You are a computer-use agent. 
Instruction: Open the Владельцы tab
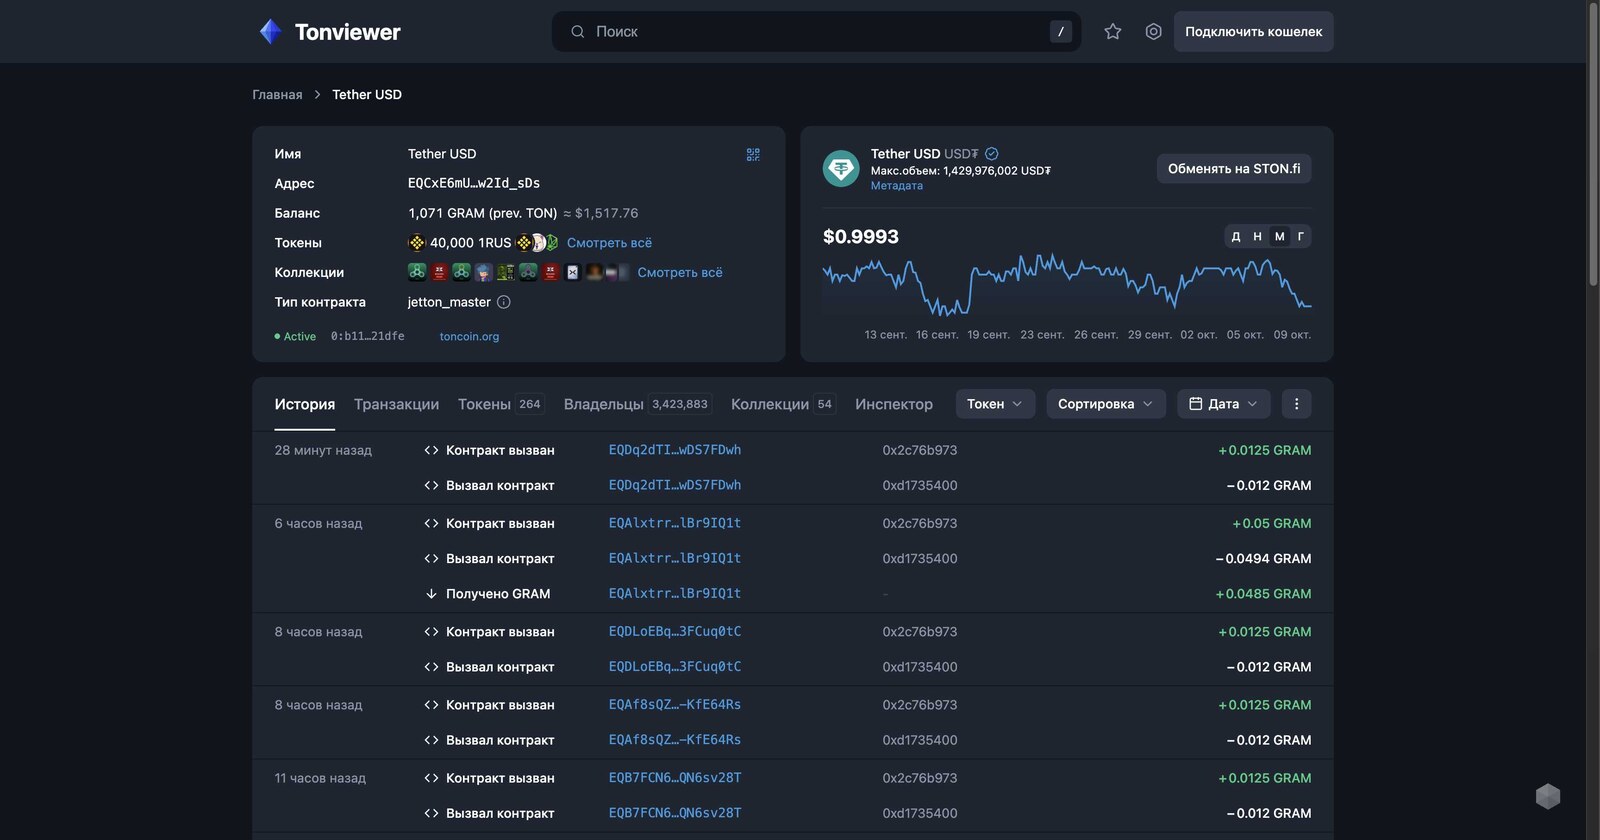[637, 404]
